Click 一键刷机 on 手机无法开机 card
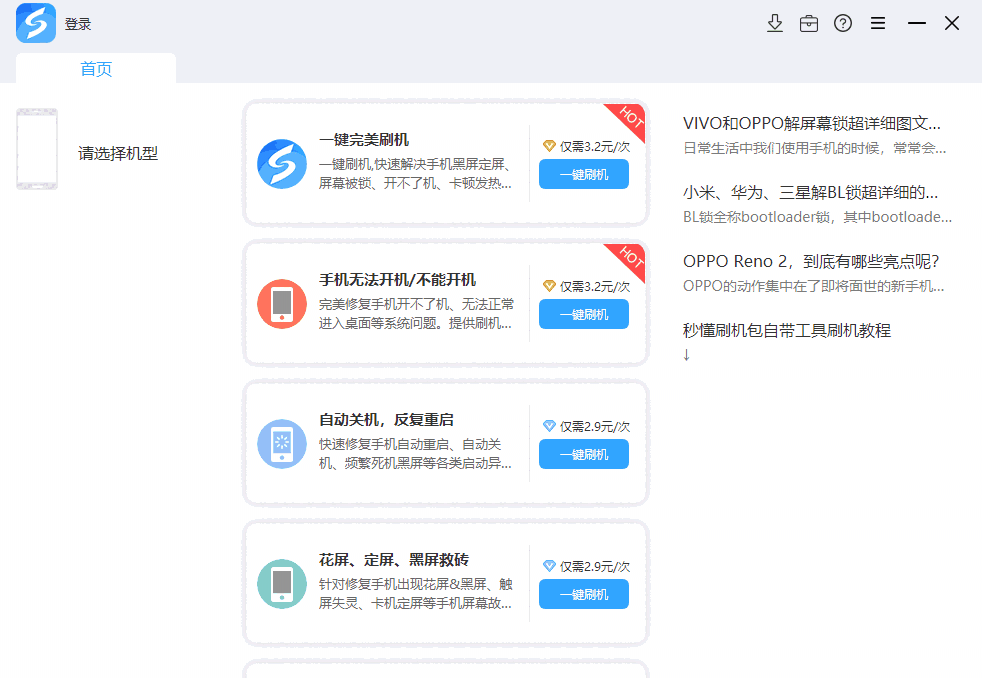 pos(583,313)
